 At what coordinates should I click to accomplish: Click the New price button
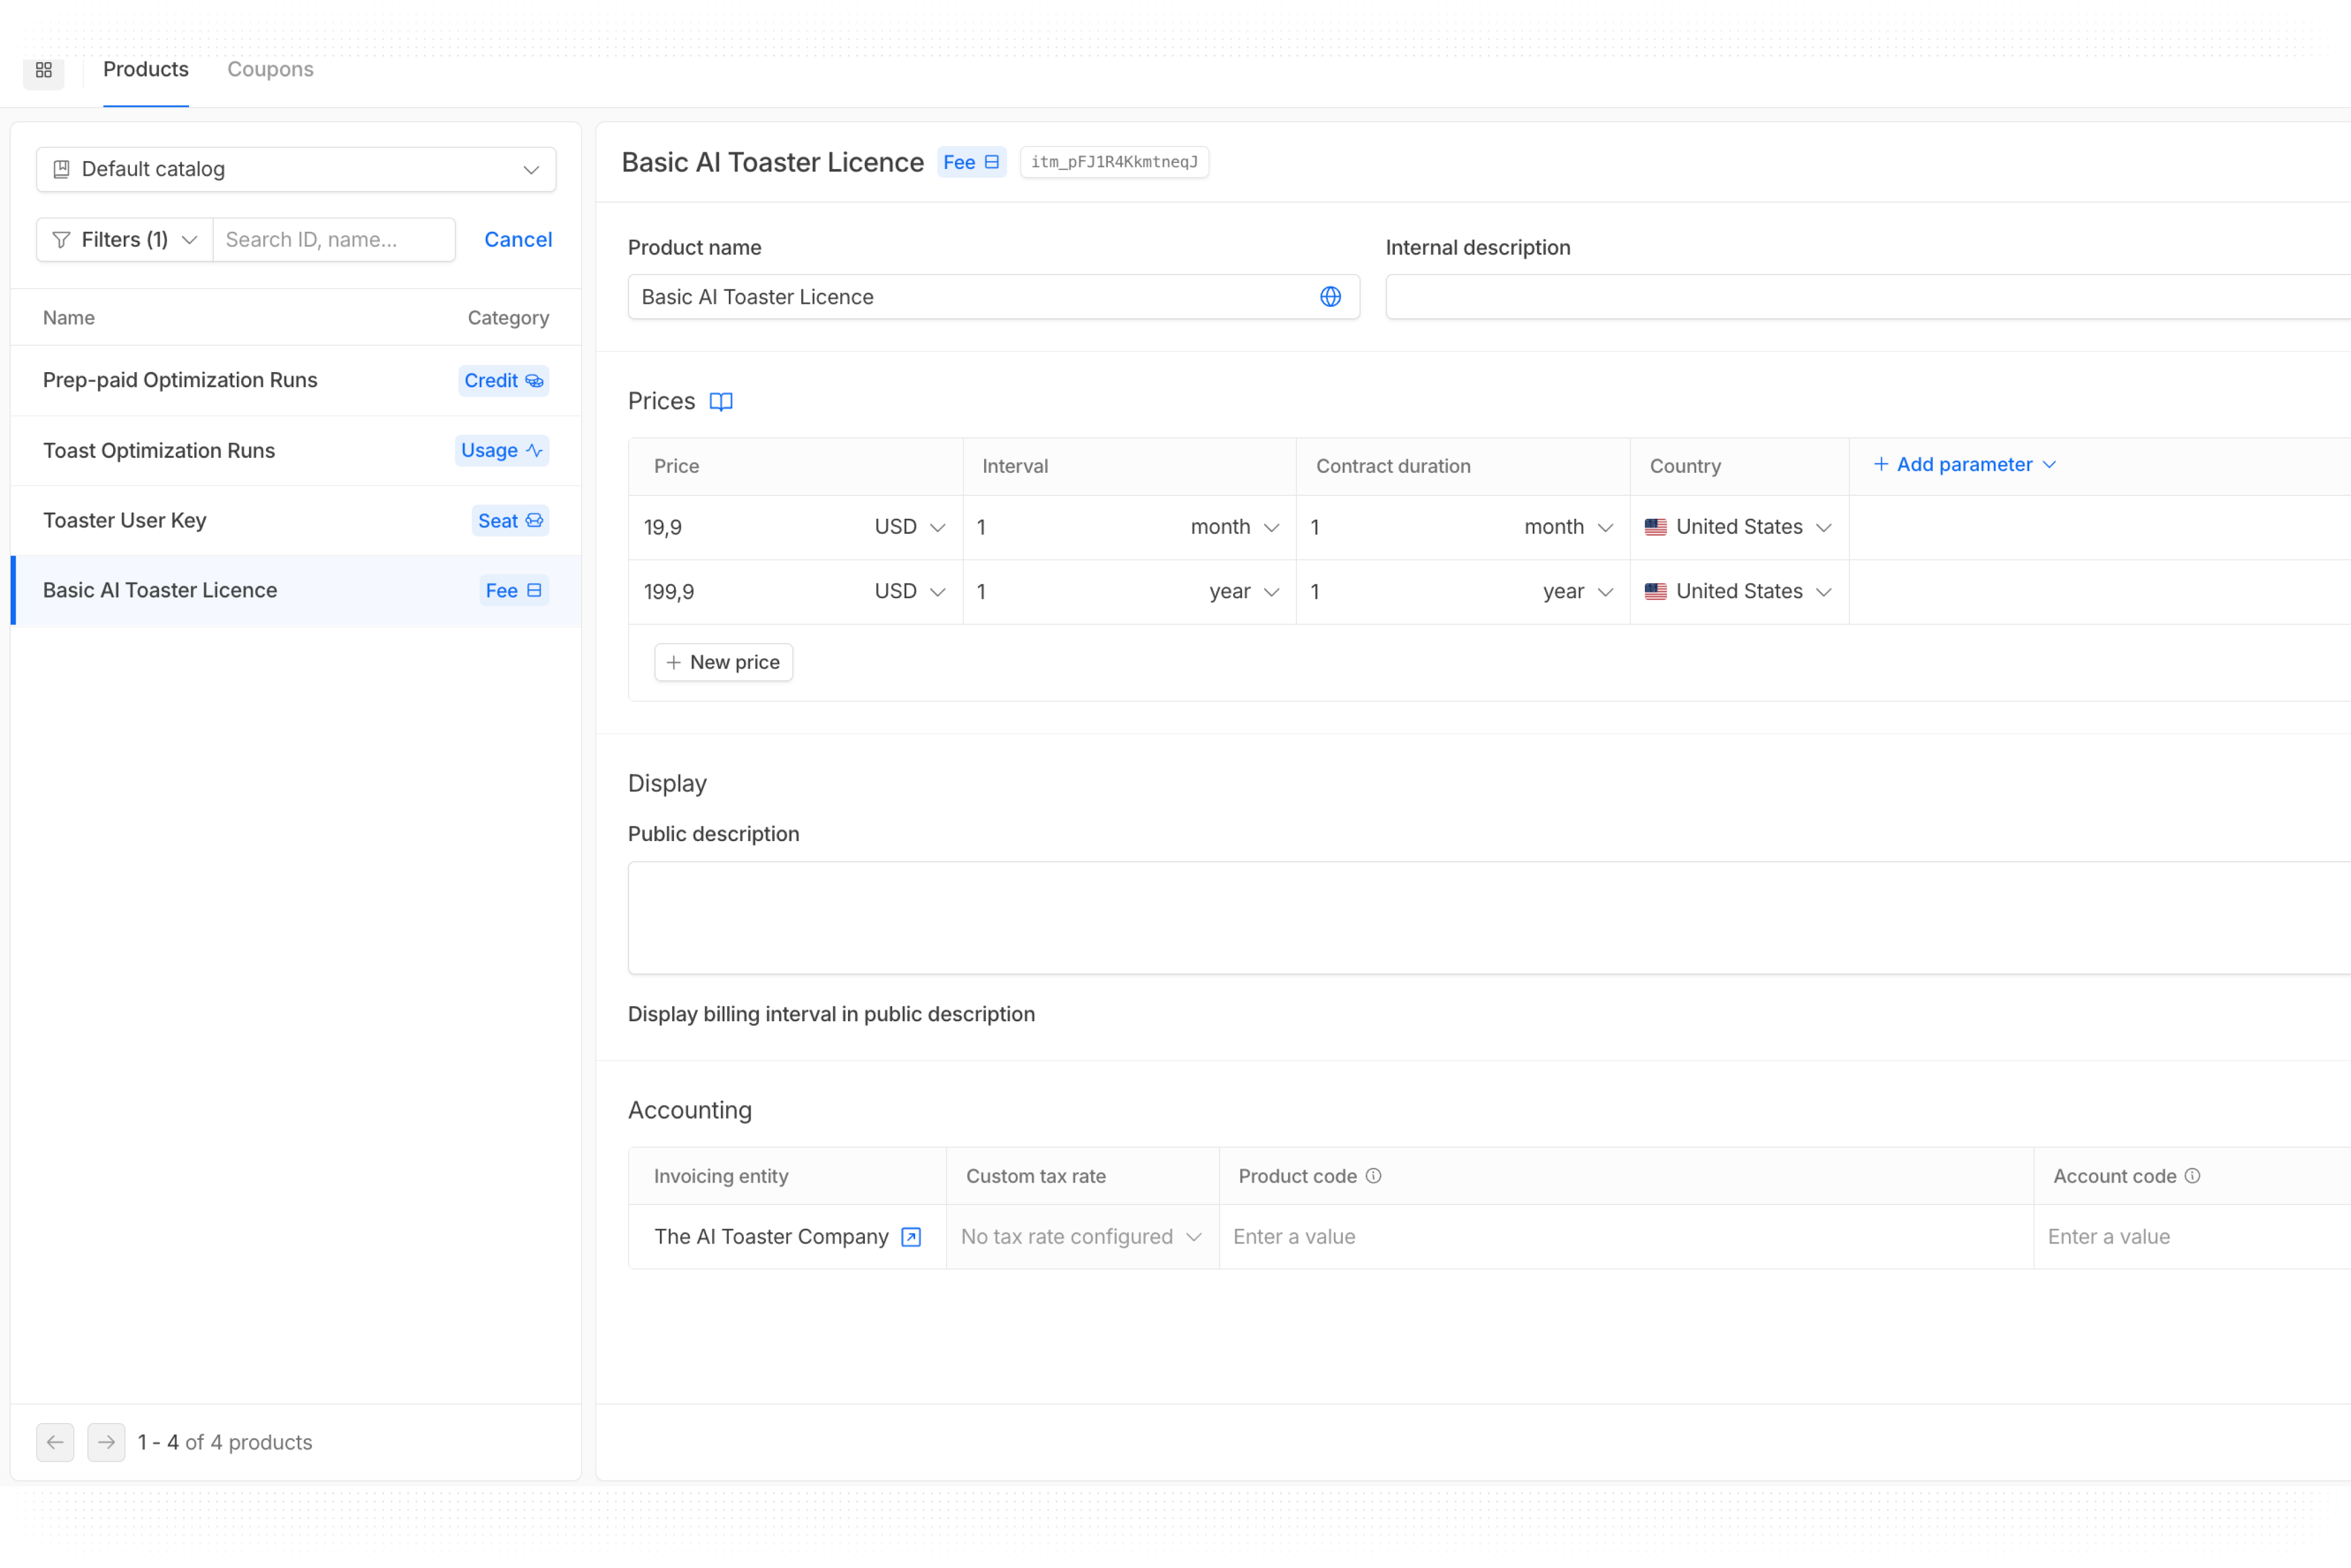click(x=723, y=662)
